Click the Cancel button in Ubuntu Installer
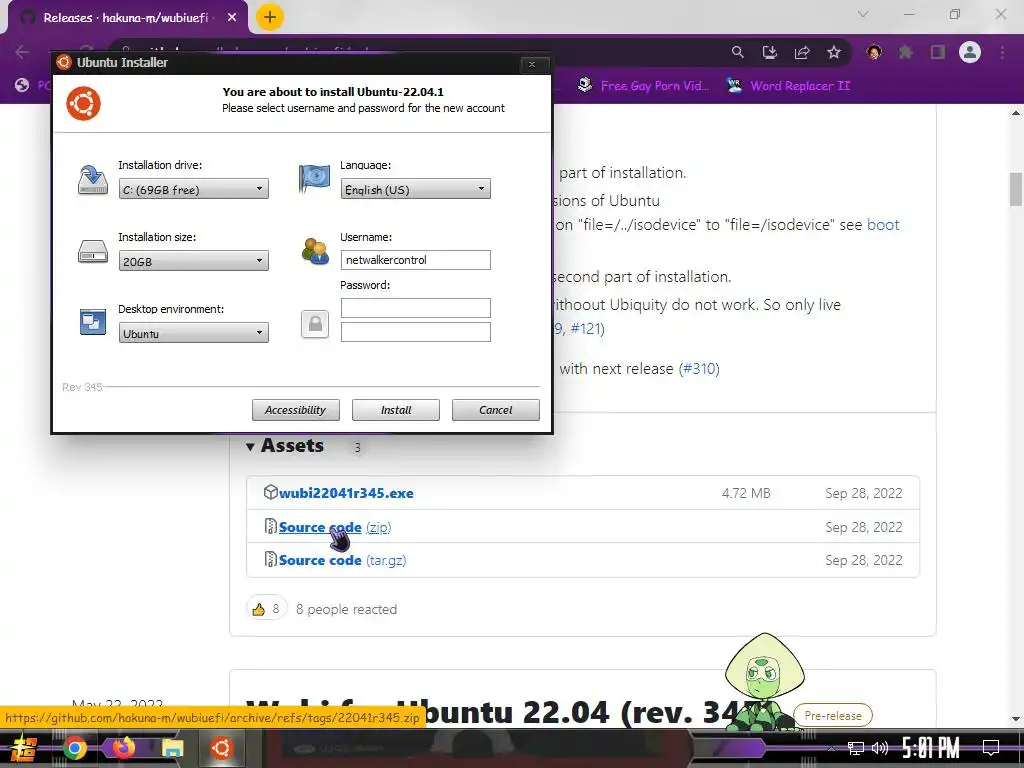 [x=496, y=410]
